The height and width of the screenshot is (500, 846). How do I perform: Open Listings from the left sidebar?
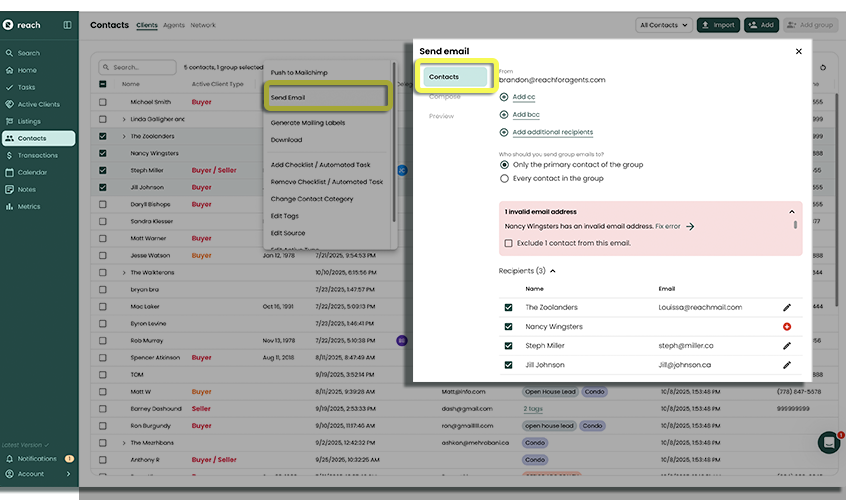pos(30,121)
